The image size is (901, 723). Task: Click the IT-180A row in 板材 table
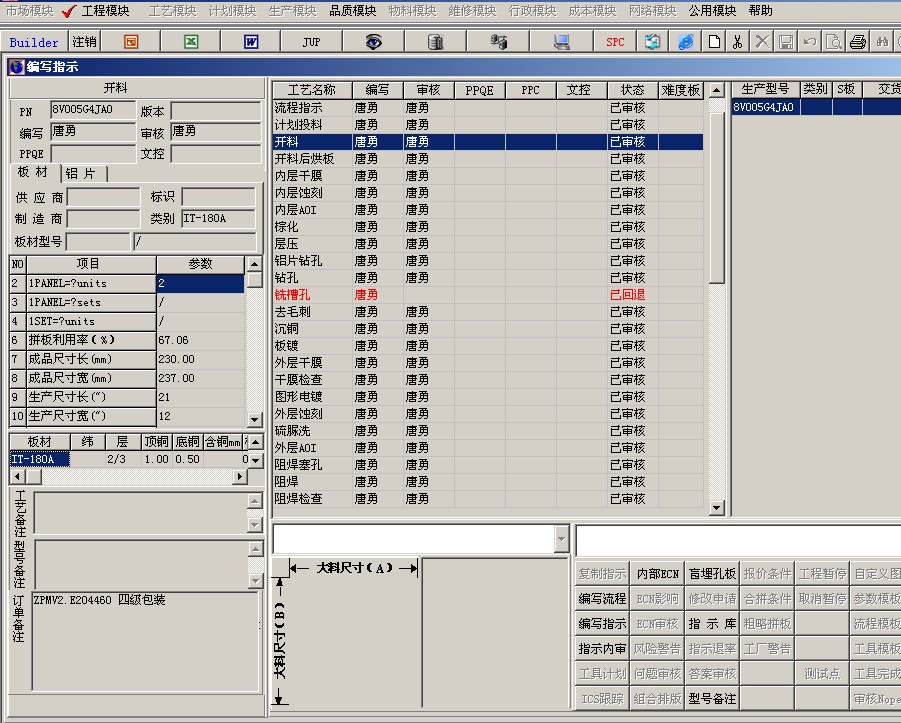tap(130, 459)
